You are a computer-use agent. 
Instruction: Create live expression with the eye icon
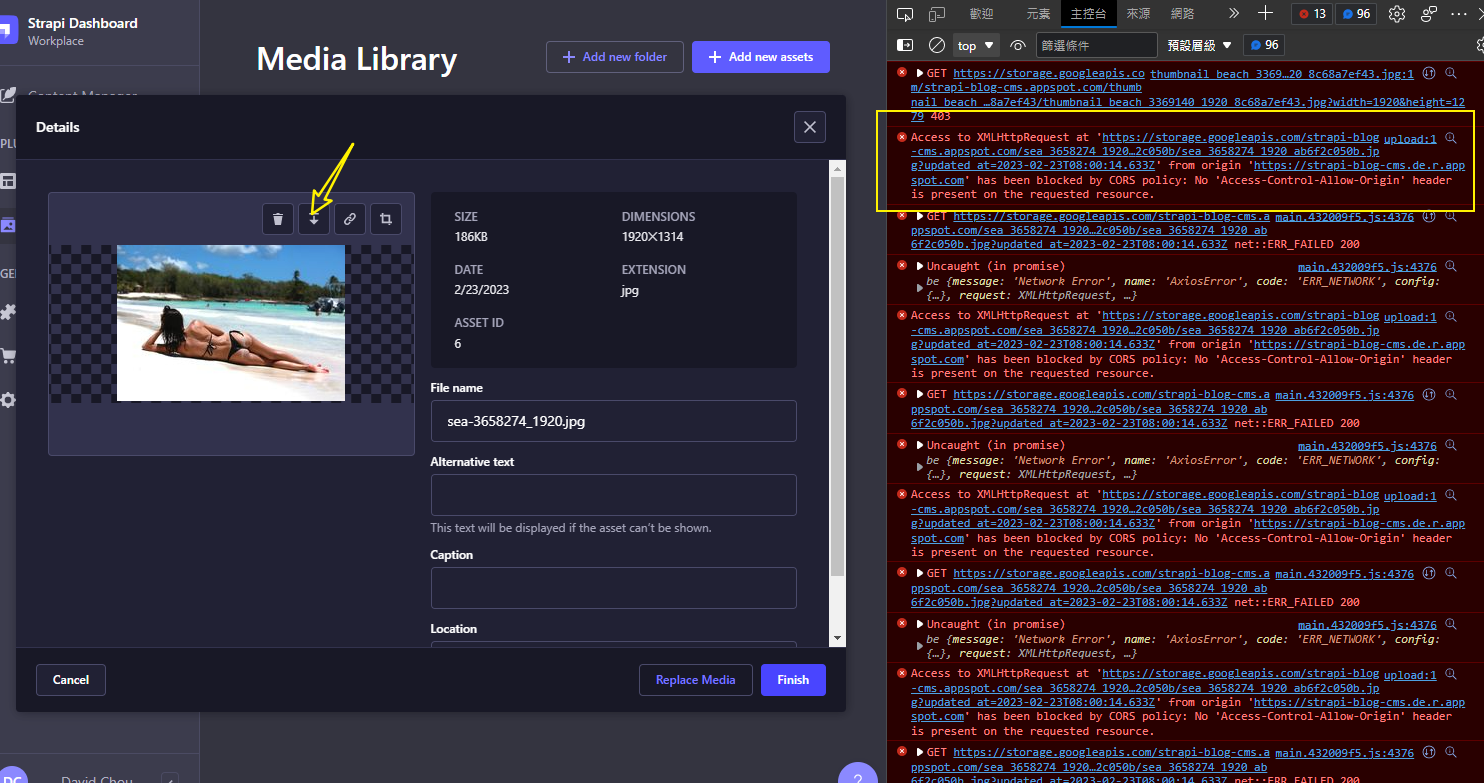tap(1018, 45)
